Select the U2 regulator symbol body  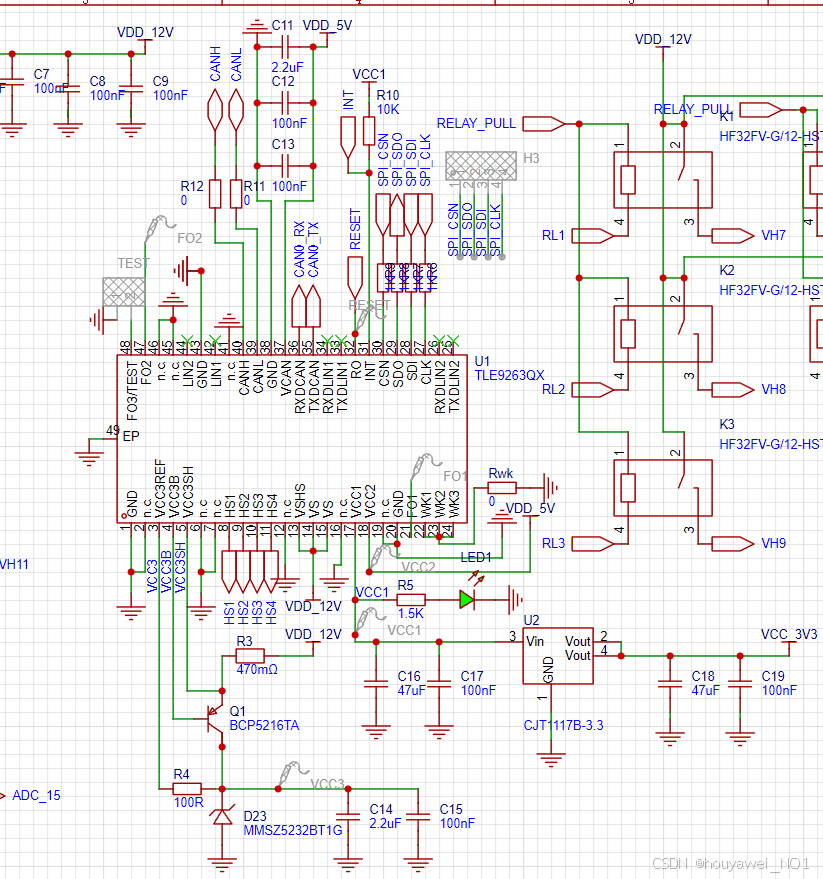pyautogui.click(x=558, y=656)
